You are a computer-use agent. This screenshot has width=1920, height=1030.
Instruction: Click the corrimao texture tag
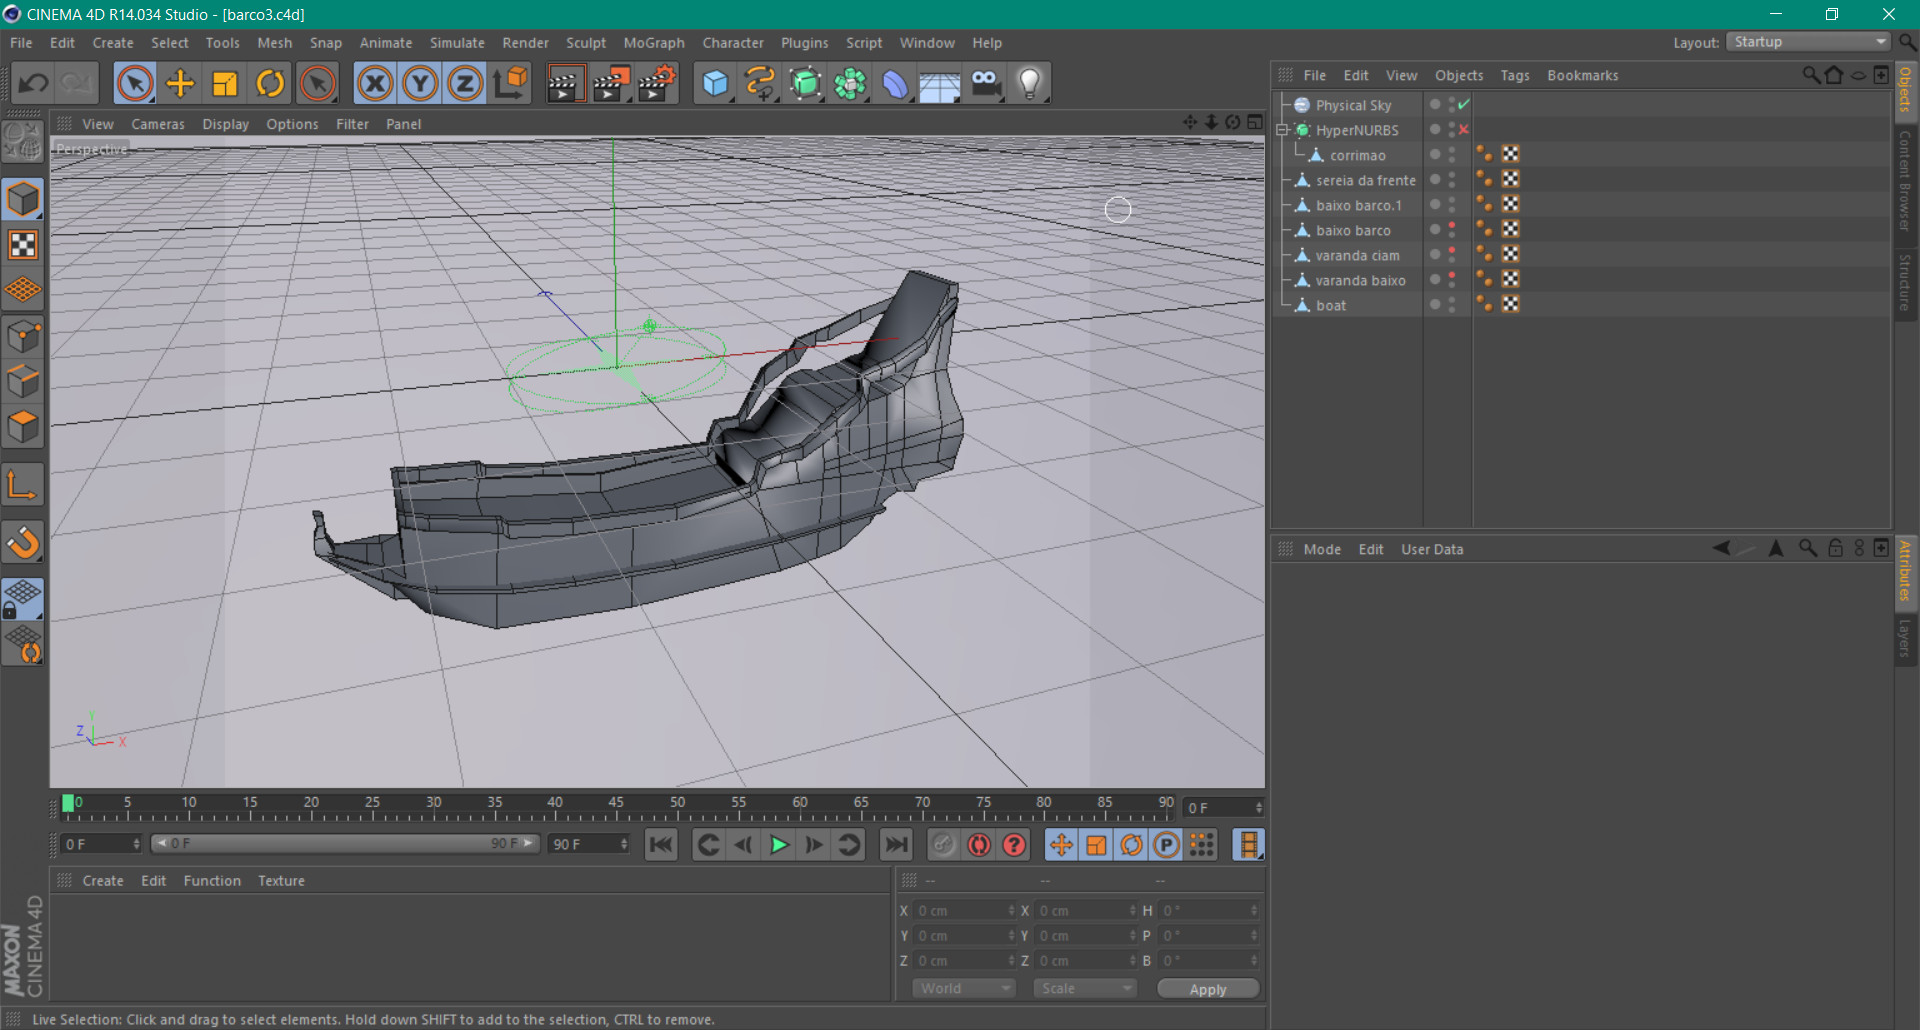point(1511,154)
